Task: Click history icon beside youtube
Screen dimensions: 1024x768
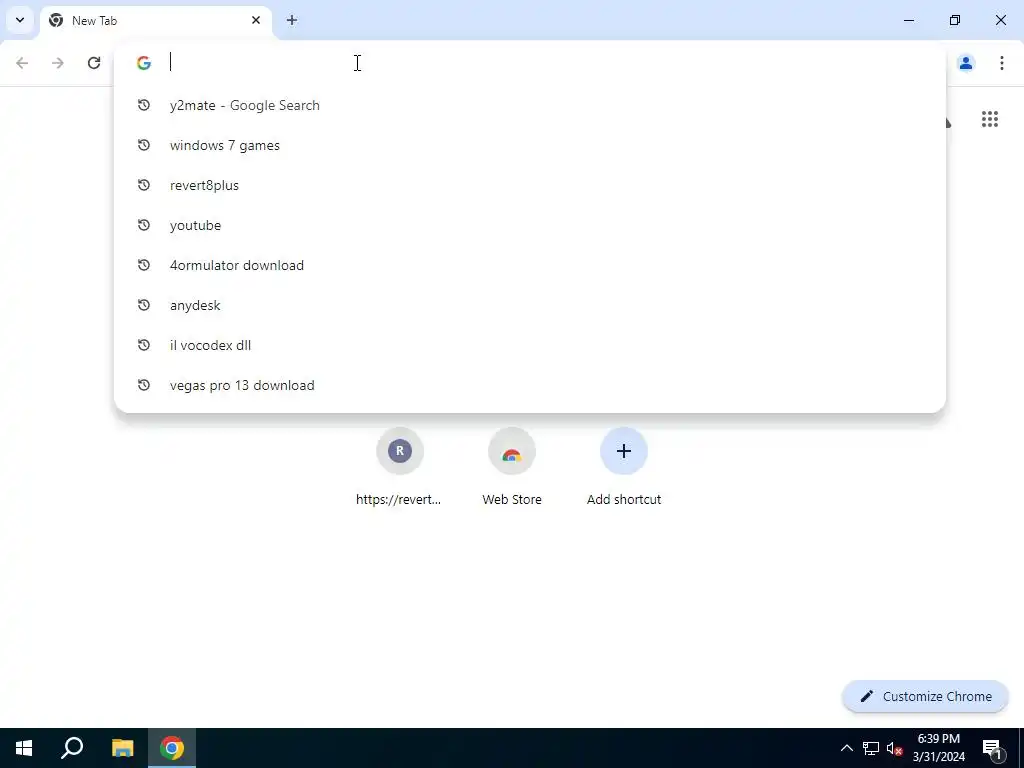Action: click(144, 225)
